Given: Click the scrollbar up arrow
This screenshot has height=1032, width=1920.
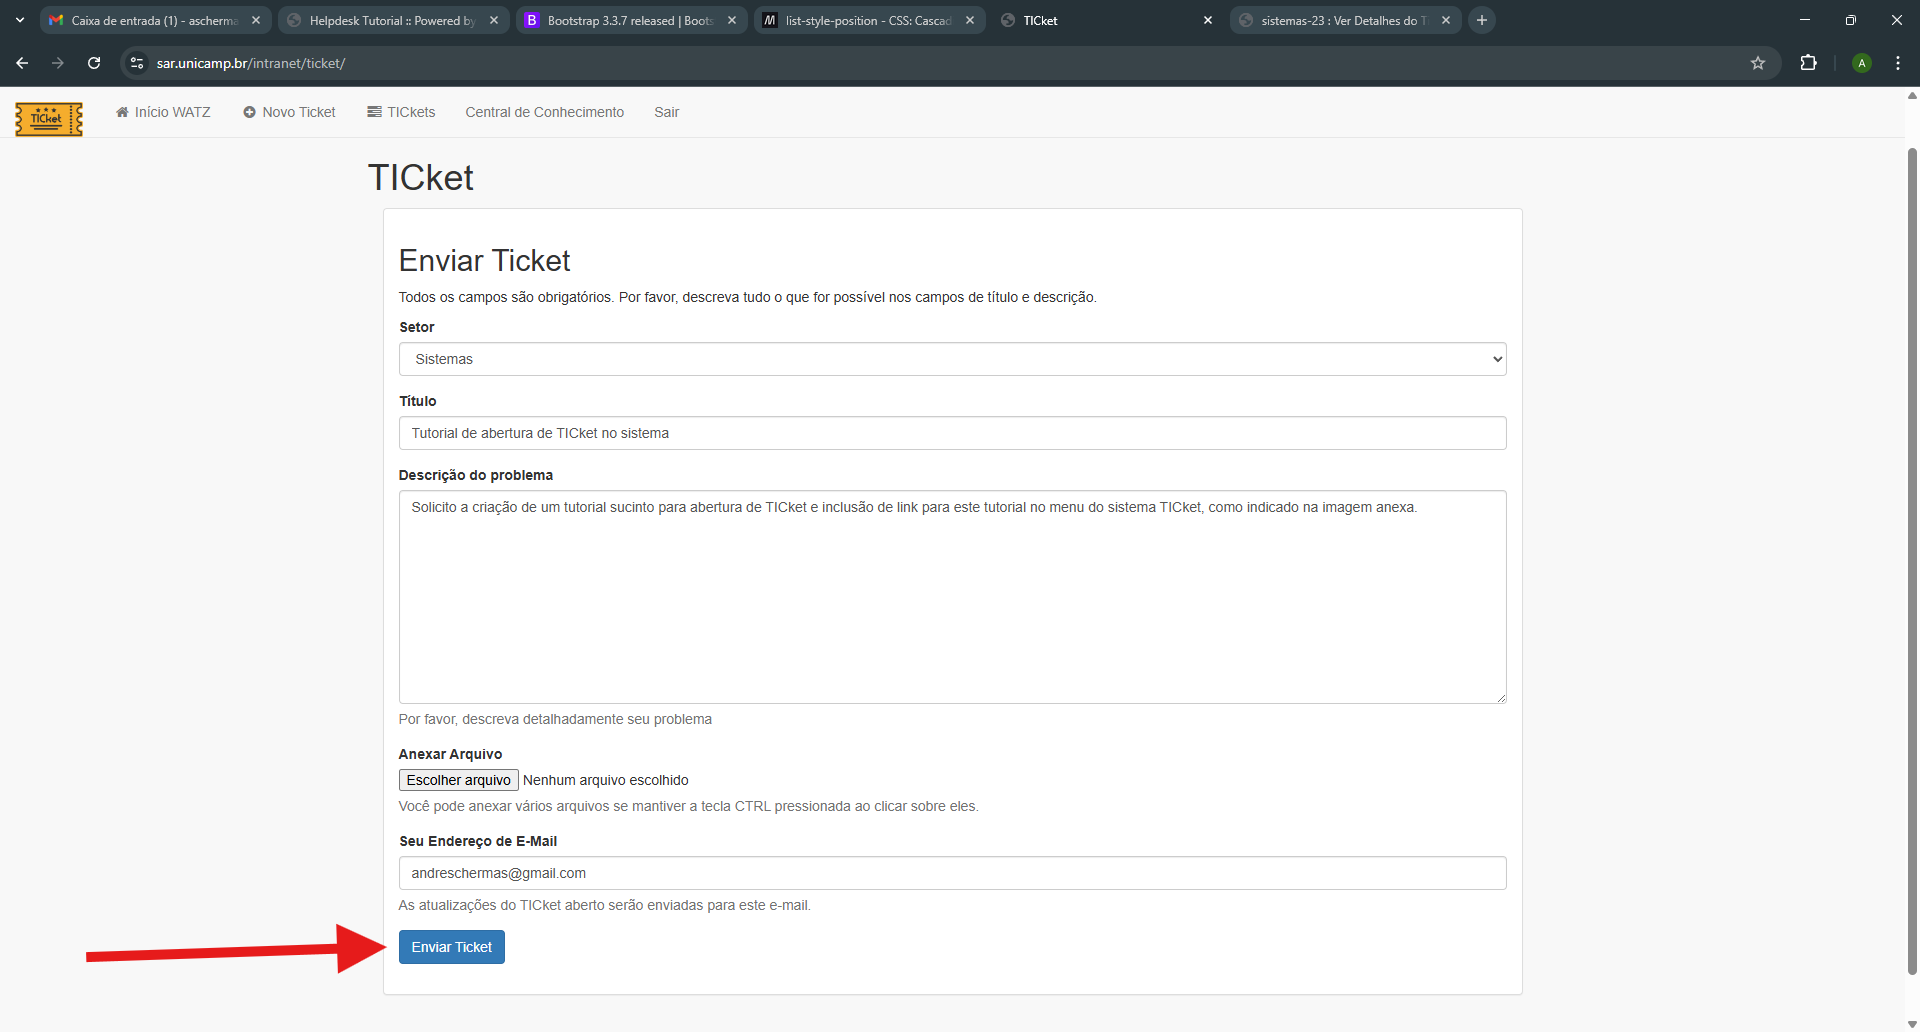Looking at the screenshot, I should [x=1912, y=96].
